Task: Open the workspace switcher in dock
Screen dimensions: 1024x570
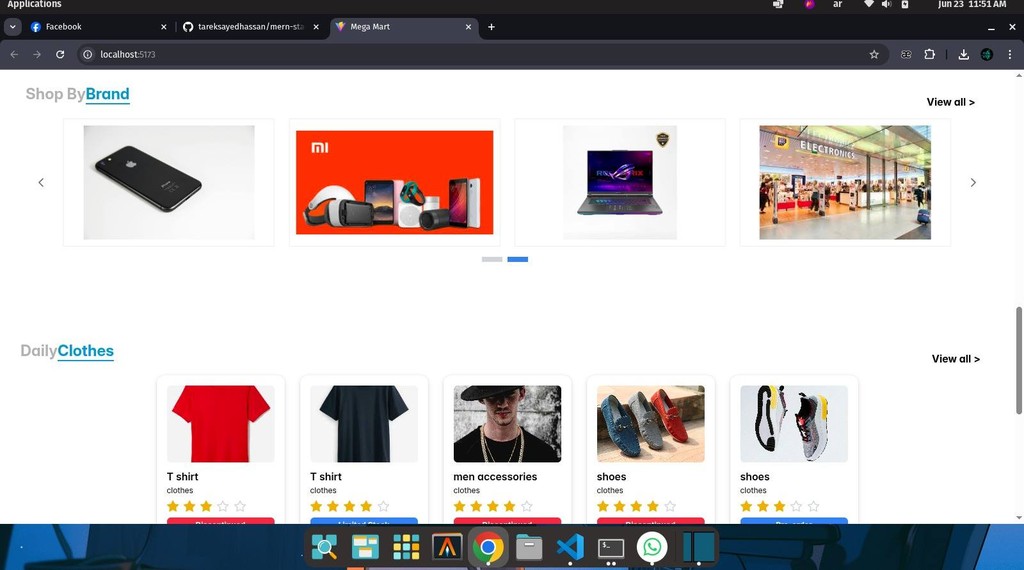Action: tap(698, 547)
